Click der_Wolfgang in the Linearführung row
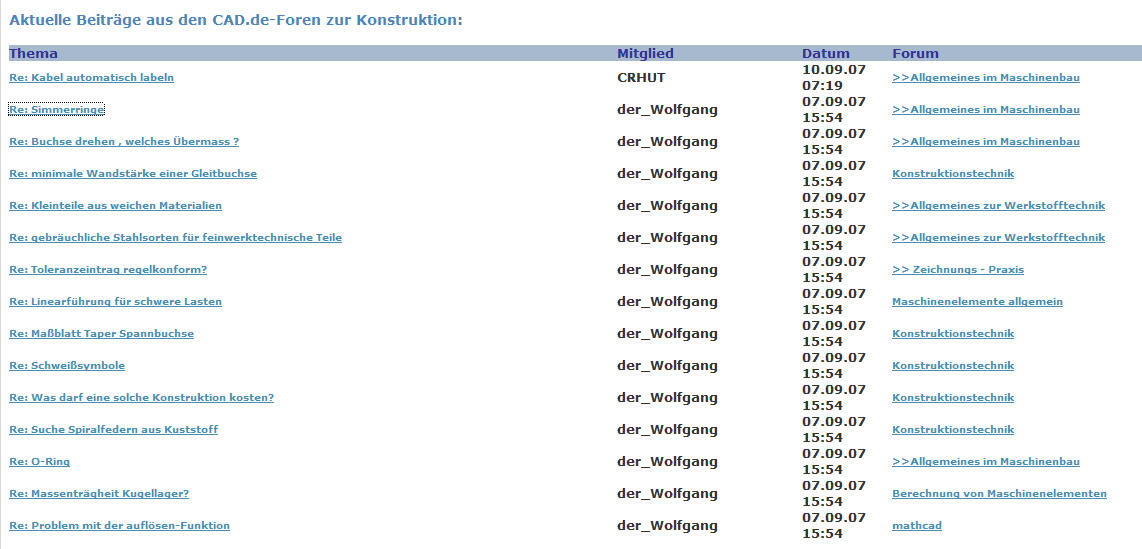The width and height of the screenshot is (1142, 549). click(x=667, y=302)
